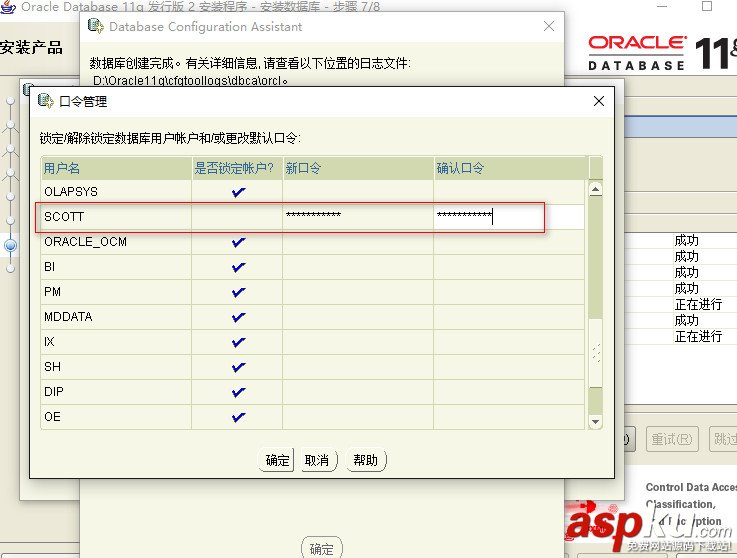This screenshot has height=558, width=737.
Task: Select the SCOTT user row name
Action: click(x=64, y=217)
